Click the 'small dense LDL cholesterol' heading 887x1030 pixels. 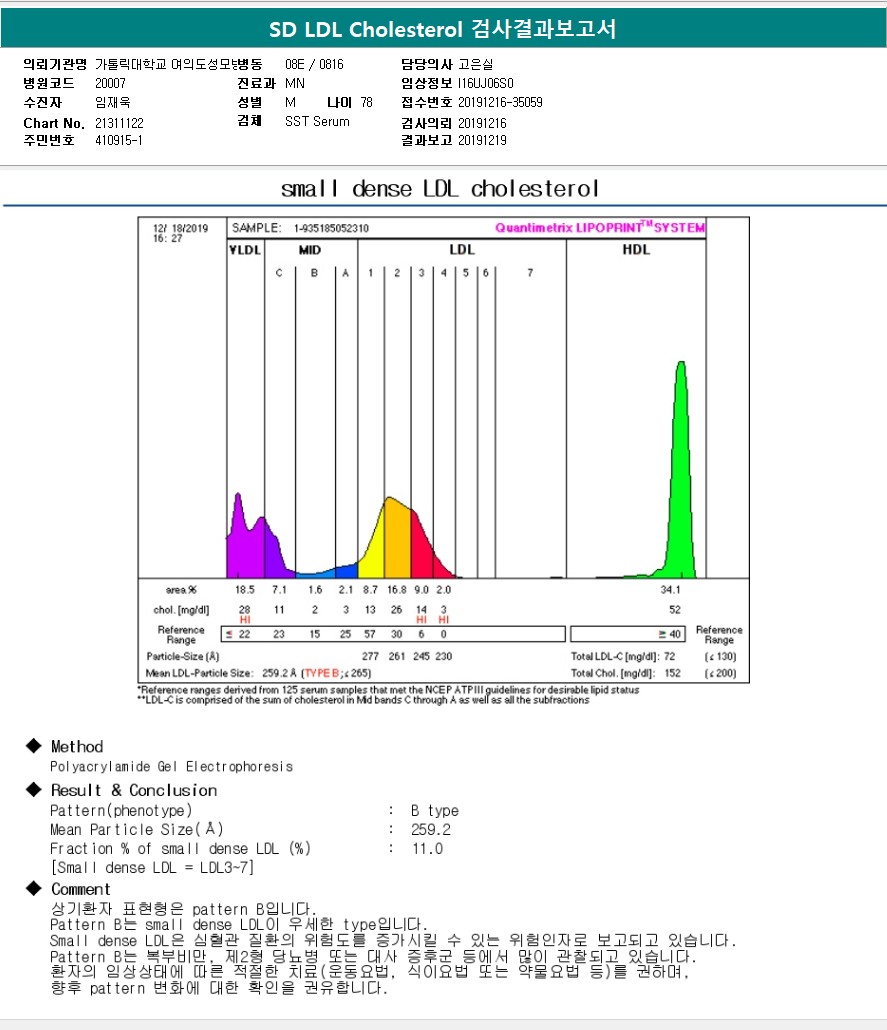(x=440, y=189)
